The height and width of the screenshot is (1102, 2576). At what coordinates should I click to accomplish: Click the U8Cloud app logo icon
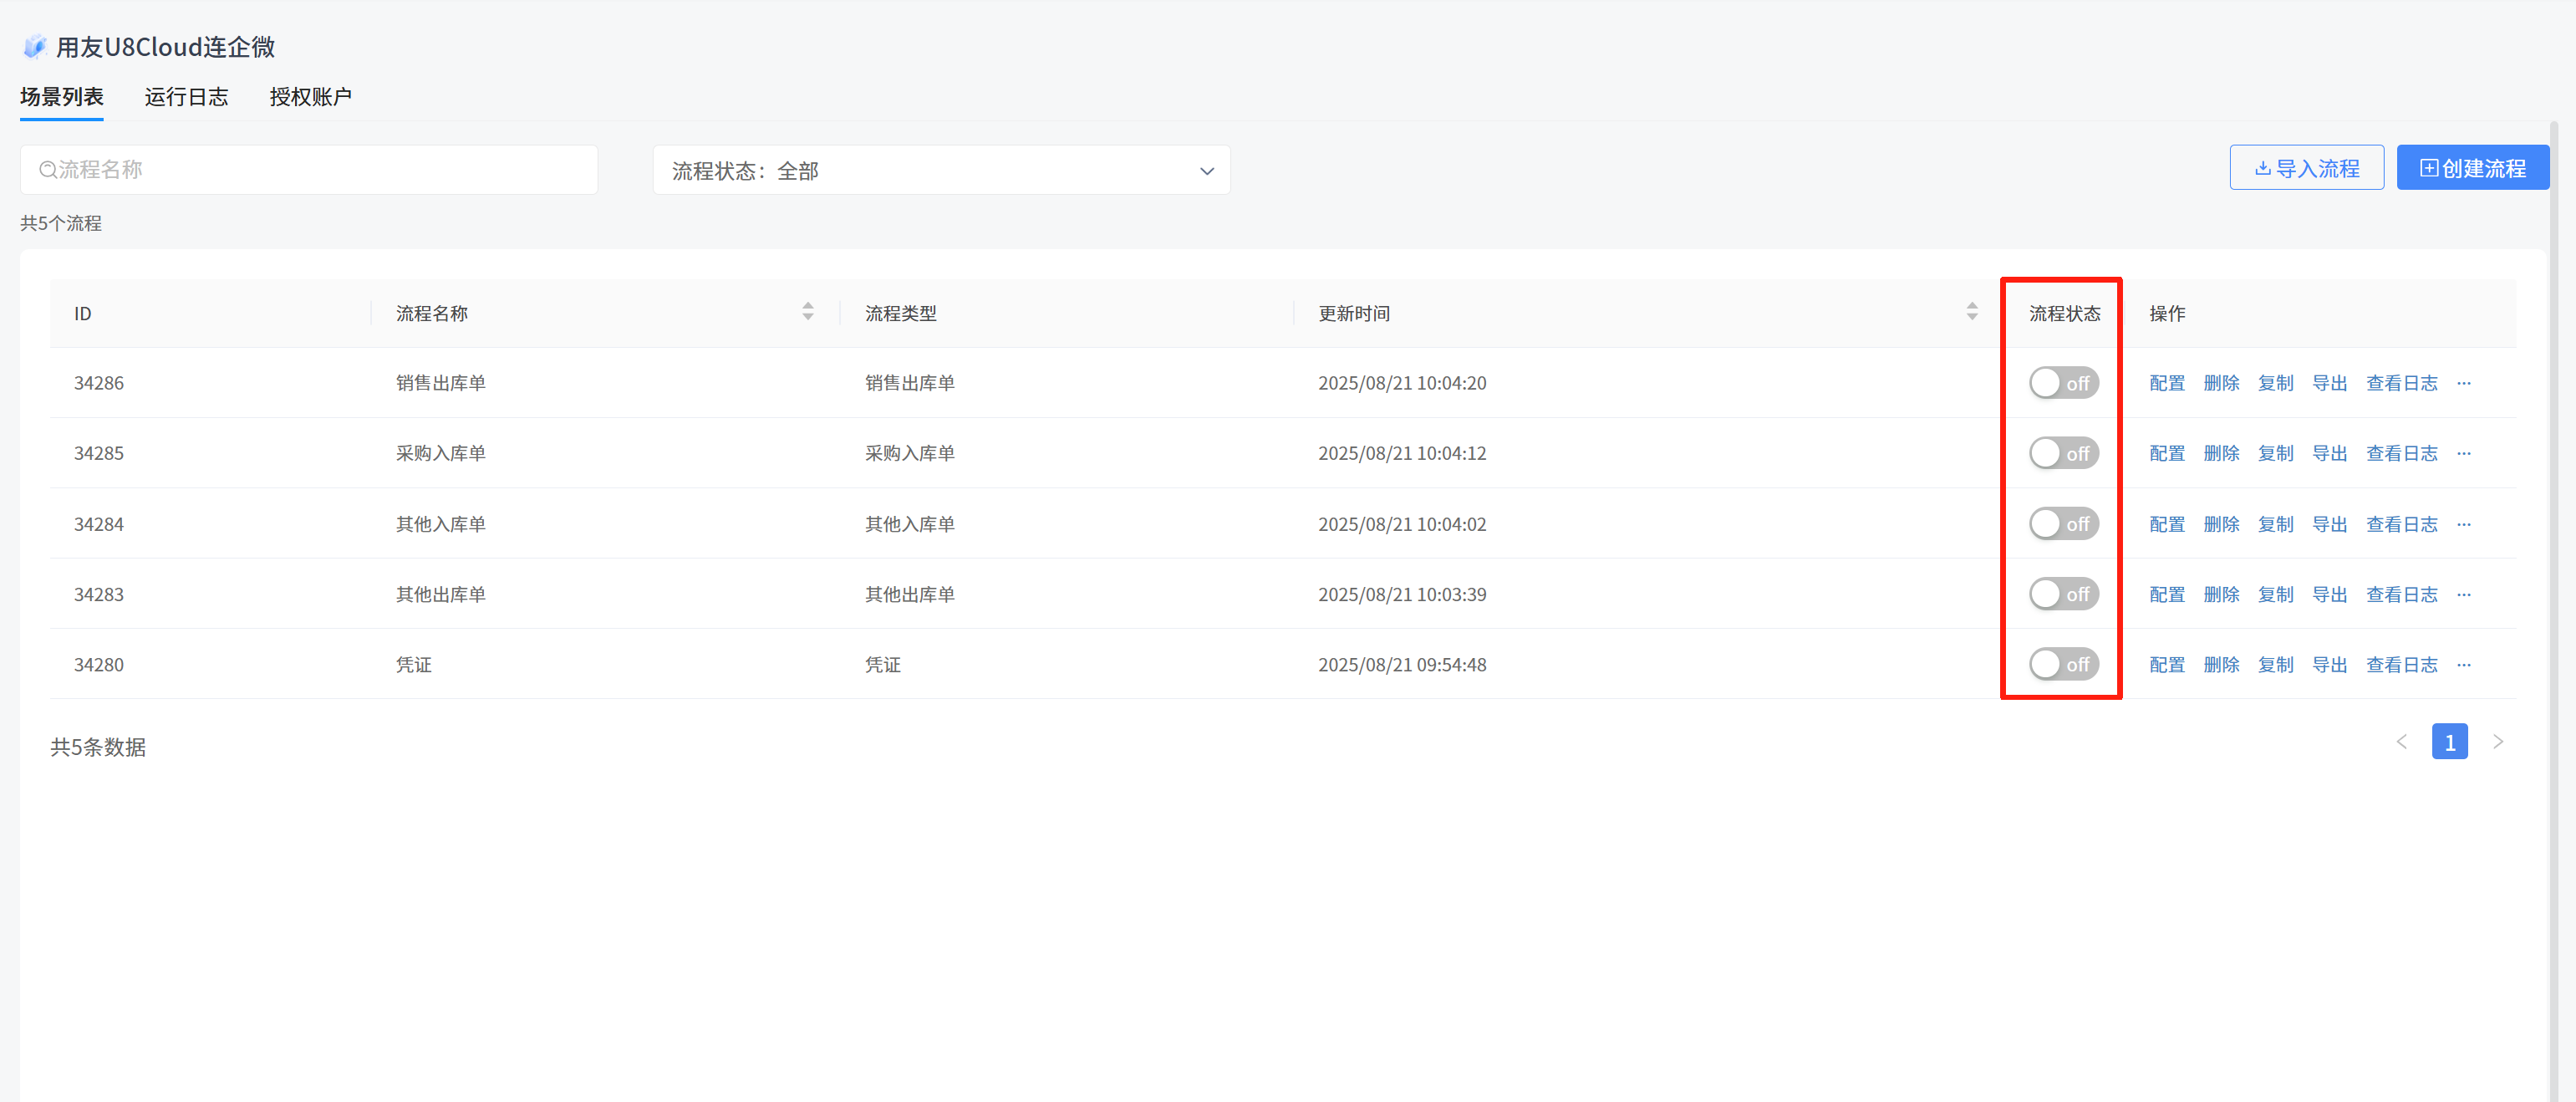pyautogui.click(x=35, y=46)
